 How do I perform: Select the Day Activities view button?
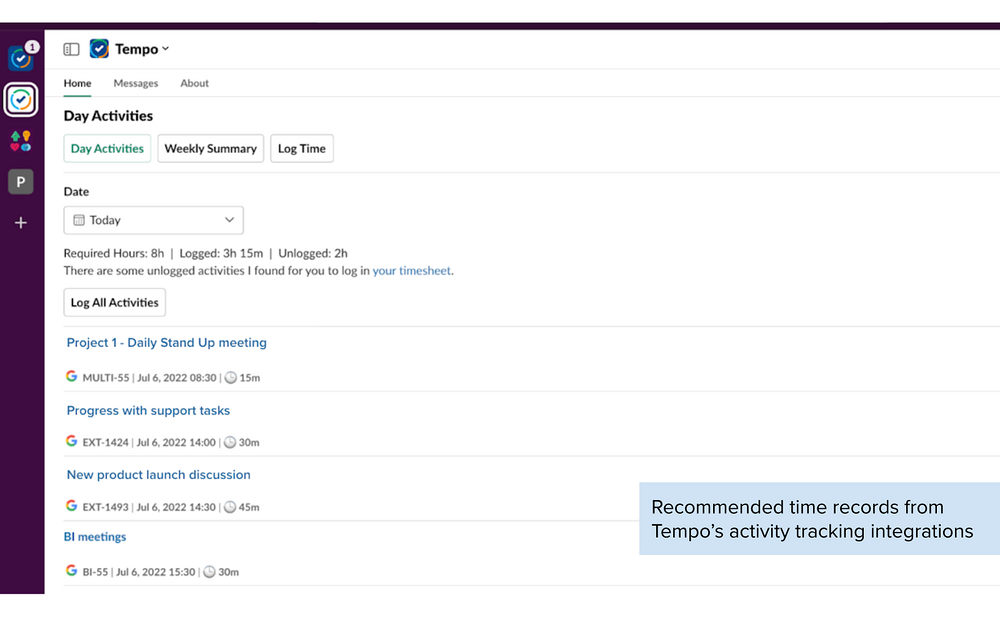[x=107, y=149]
